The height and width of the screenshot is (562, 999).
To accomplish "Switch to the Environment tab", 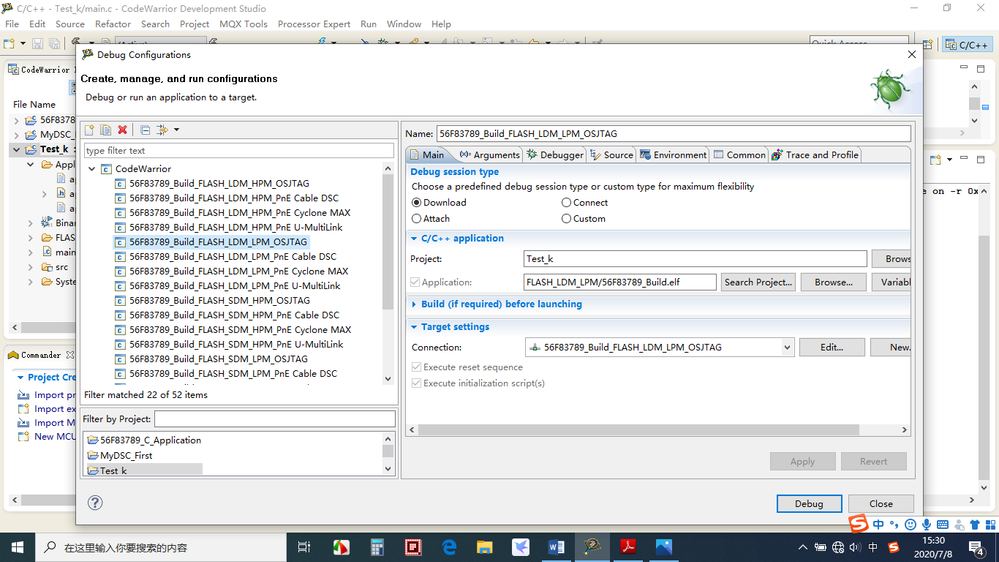I will click(673, 155).
